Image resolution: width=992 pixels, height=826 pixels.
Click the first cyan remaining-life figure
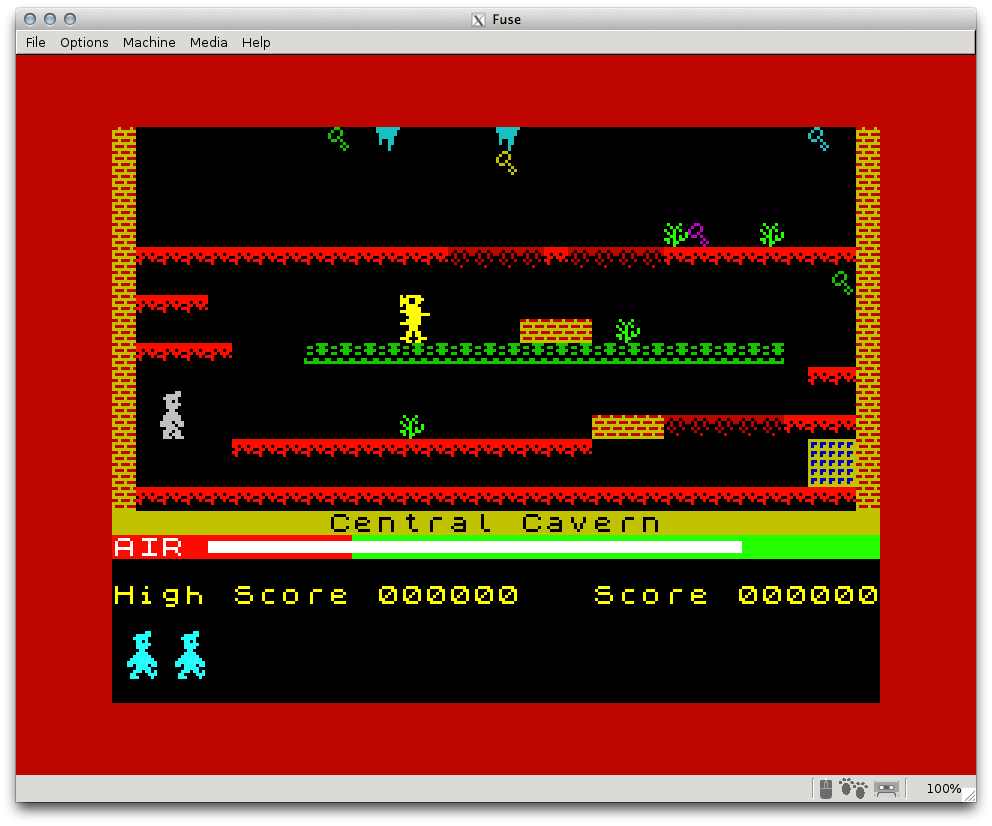tap(142, 656)
